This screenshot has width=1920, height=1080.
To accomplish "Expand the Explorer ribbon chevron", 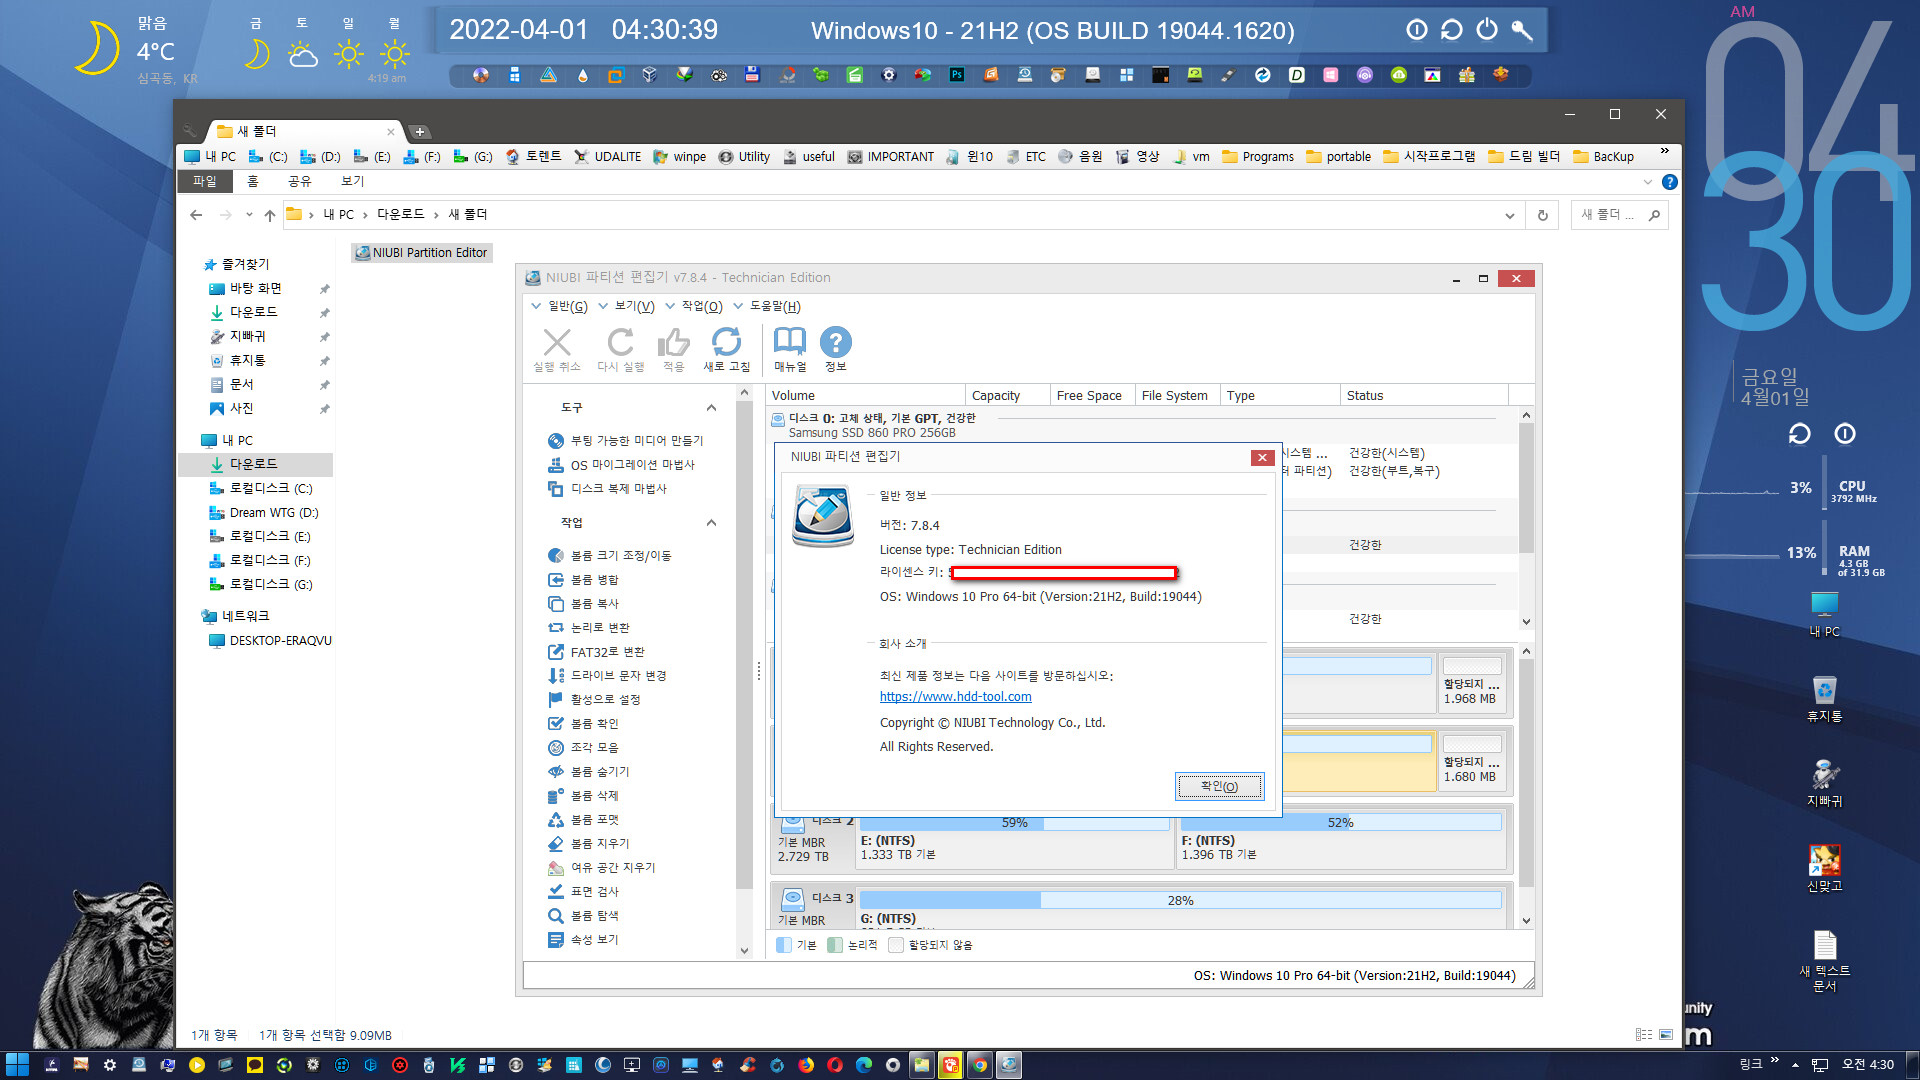I will [x=1647, y=182].
